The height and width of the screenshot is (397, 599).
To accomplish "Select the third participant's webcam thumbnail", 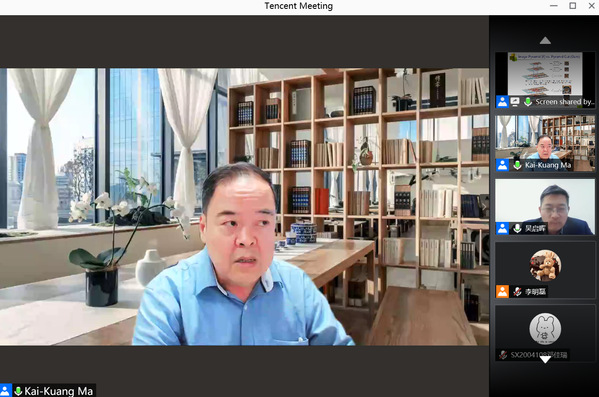I will 545,207.
